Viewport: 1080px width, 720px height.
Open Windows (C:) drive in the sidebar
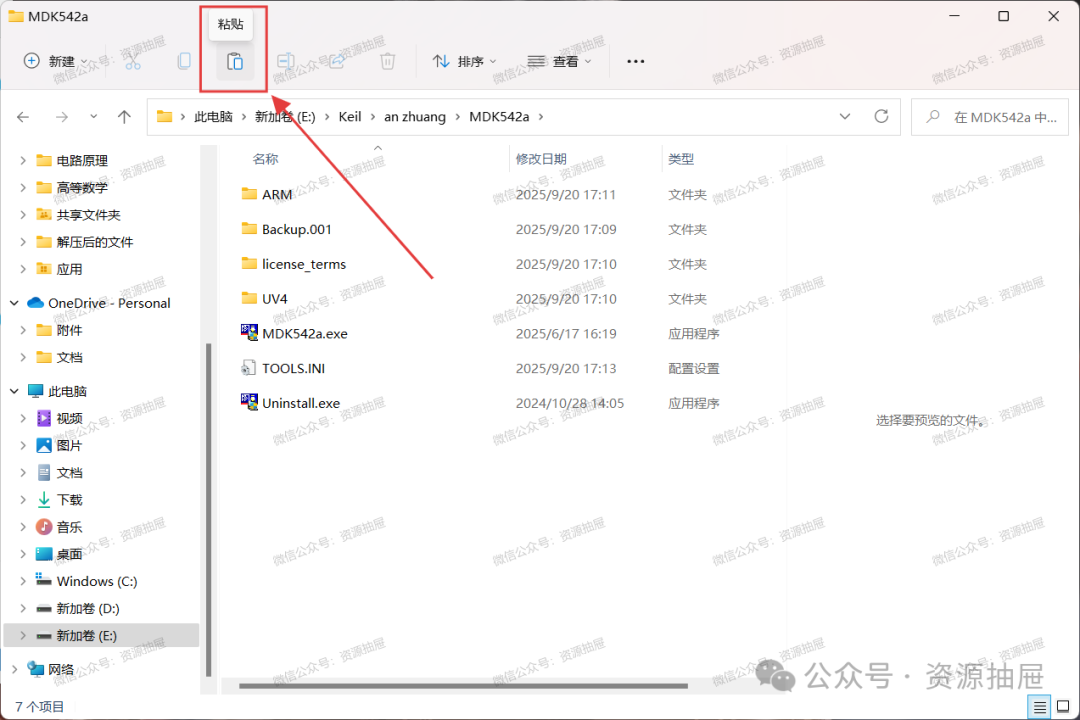96,582
